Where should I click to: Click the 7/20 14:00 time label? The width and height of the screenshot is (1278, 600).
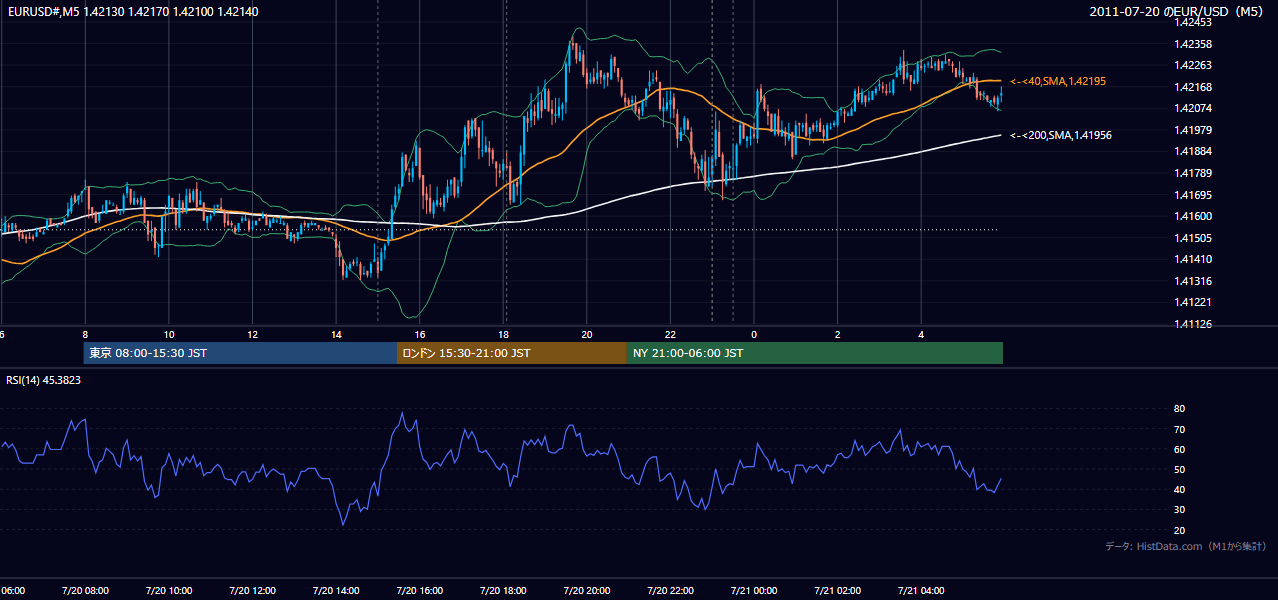tap(335, 591)
